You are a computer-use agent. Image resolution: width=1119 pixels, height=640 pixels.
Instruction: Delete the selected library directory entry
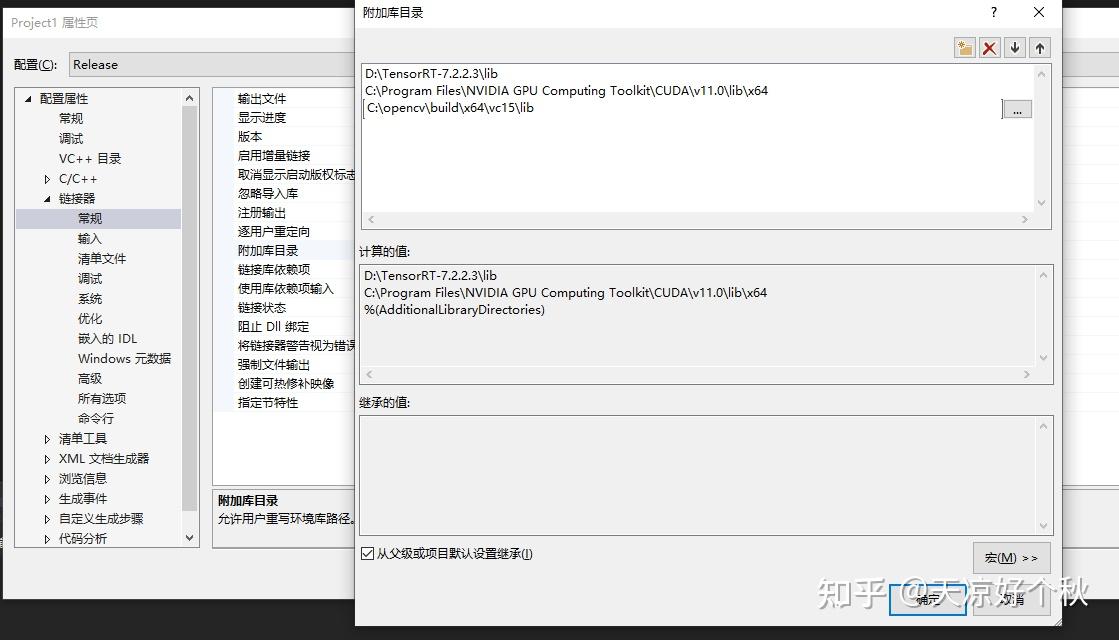tap(989, 47)
